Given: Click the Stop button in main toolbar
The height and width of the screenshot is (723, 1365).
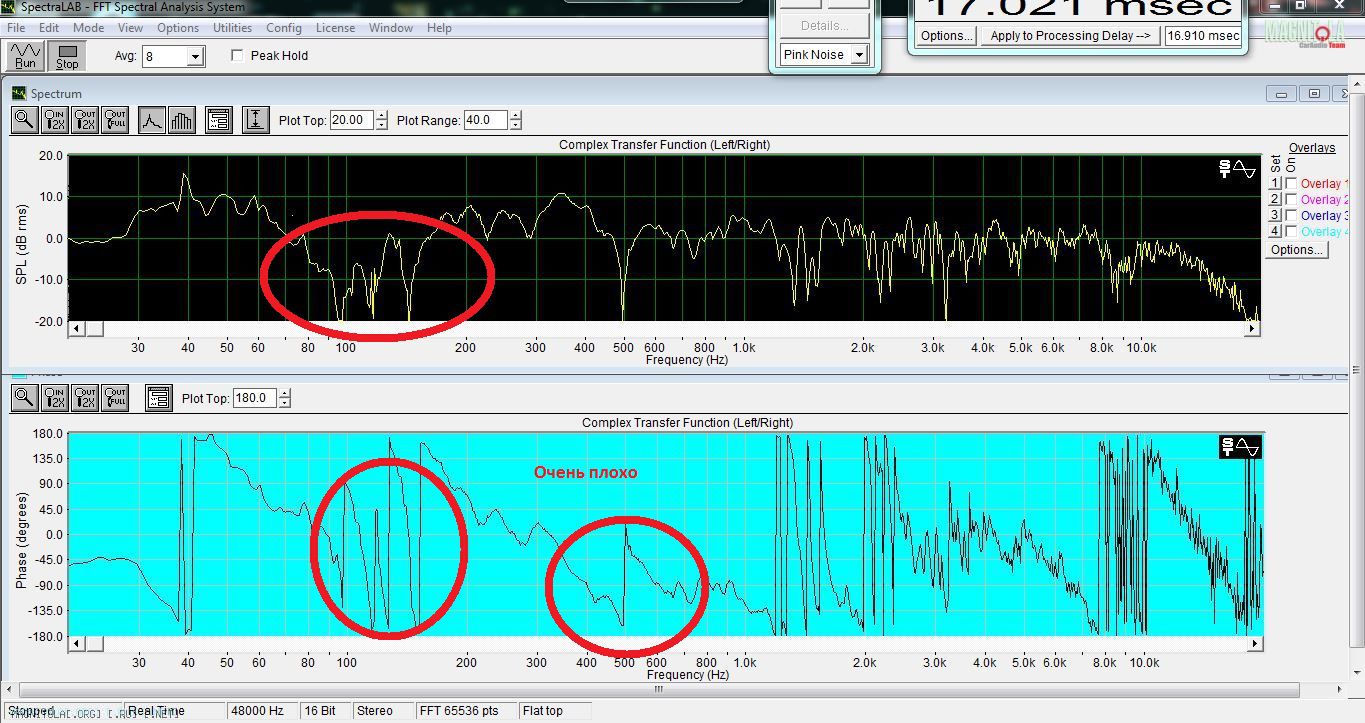Looking at the screenshot, I should [x=67, y=56].
